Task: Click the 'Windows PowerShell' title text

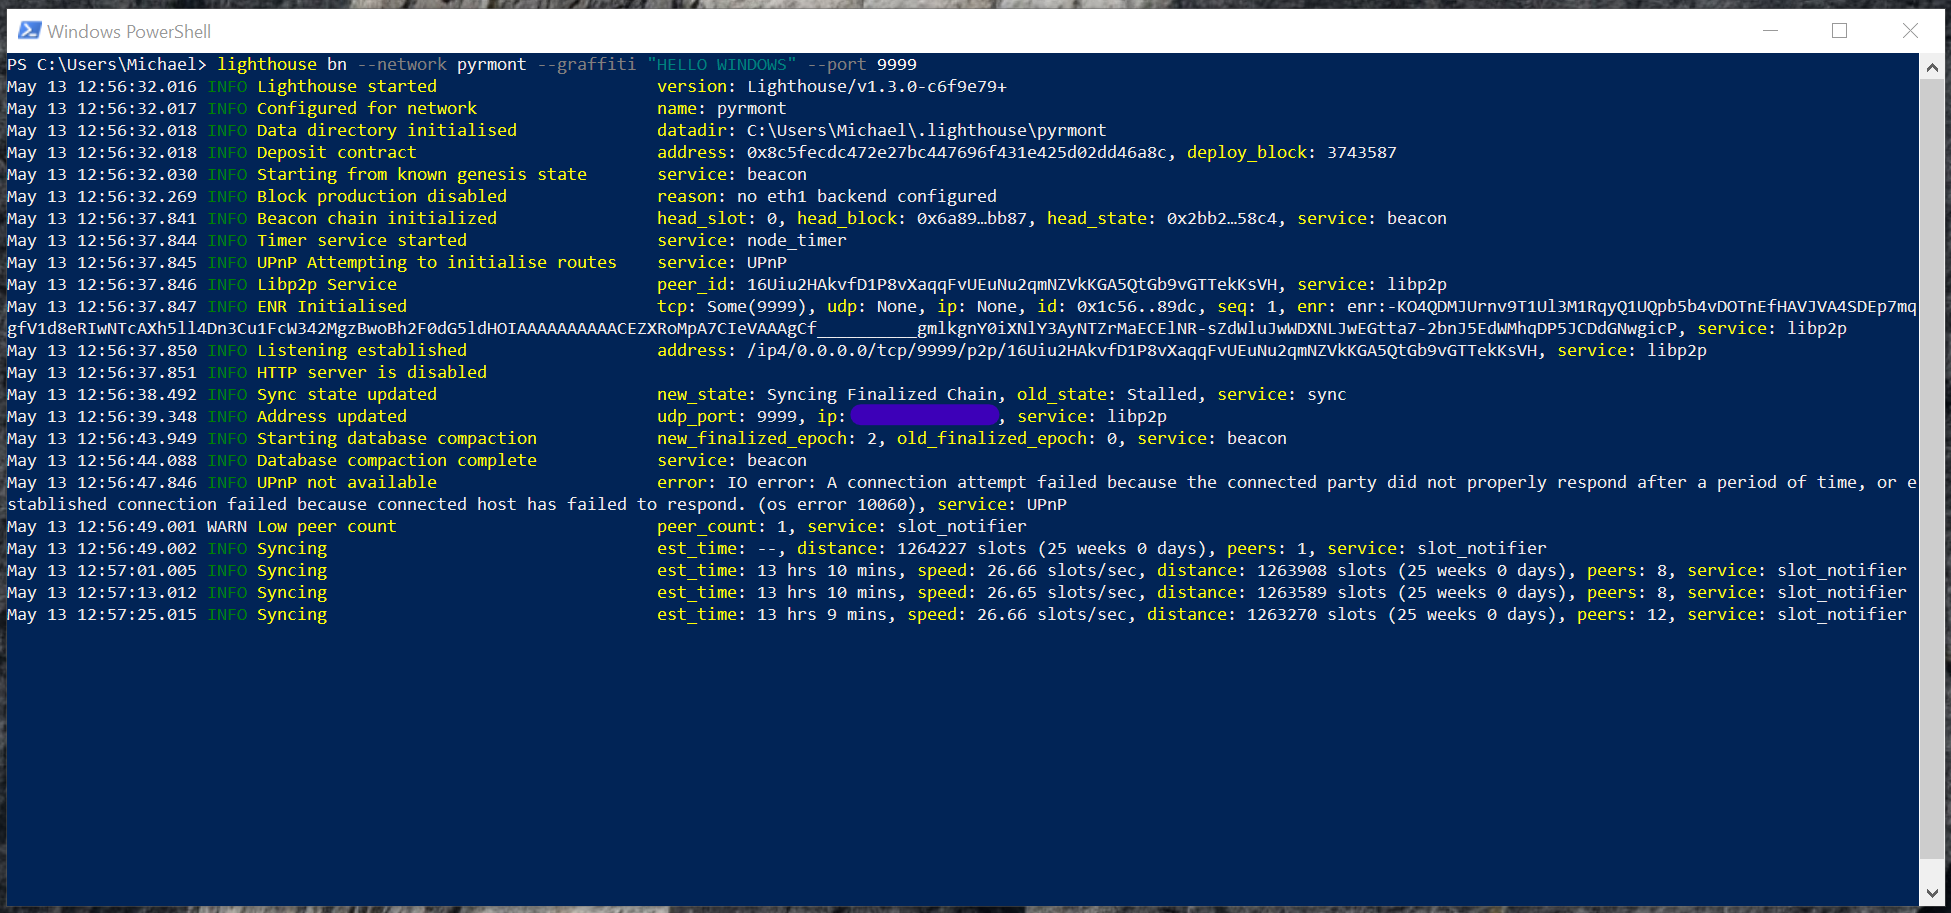Action: 129,32
